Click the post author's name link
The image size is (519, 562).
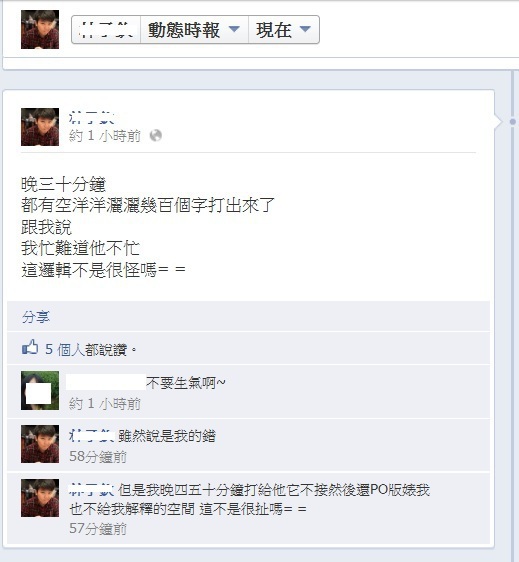coord(92,117)
